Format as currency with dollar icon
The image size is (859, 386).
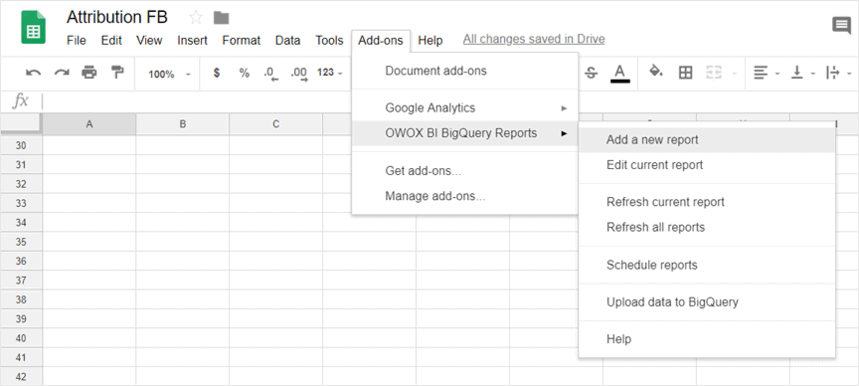point(217,73)
